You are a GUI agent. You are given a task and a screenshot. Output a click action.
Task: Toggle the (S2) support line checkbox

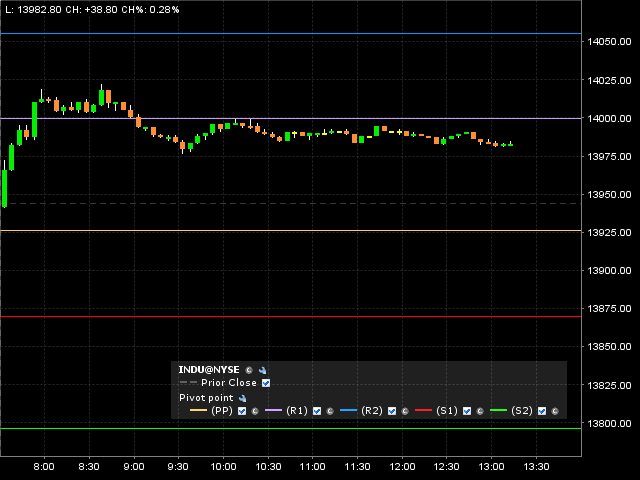(542, 411)
